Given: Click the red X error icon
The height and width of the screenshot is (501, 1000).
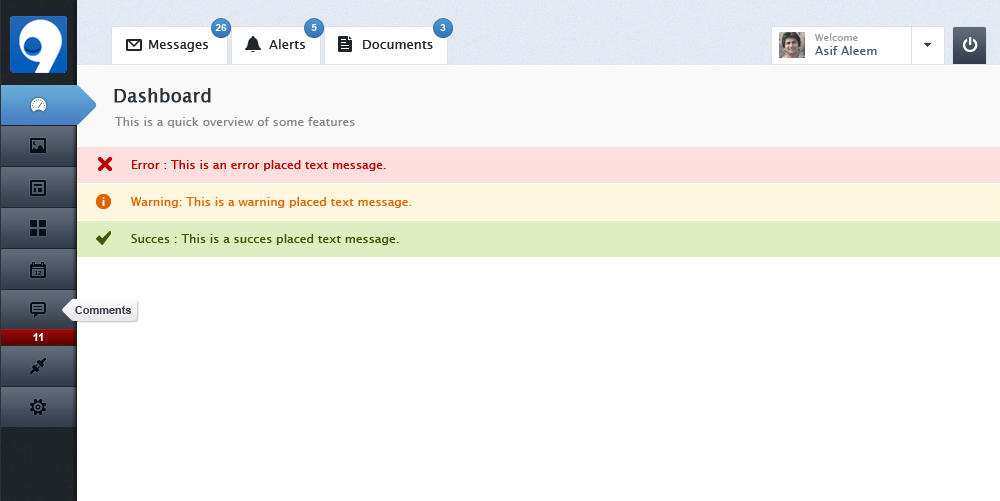Looking at the screenshot, I should [x=104, y=165].
